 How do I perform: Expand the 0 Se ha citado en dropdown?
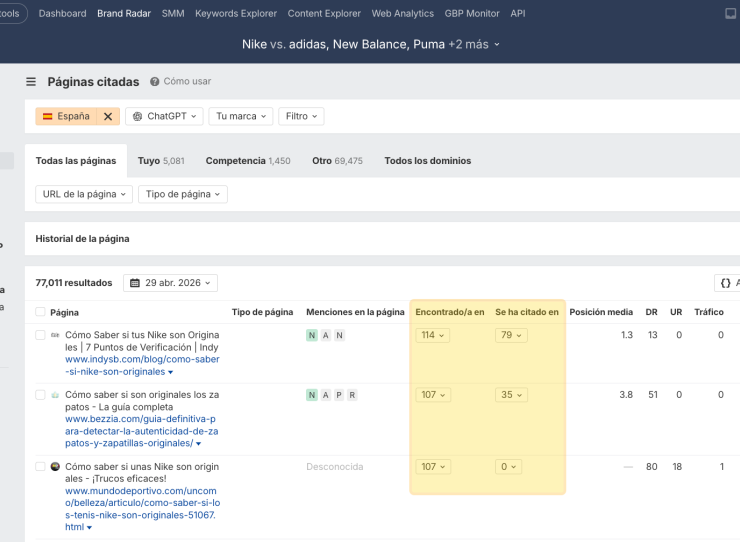point(508,466)
